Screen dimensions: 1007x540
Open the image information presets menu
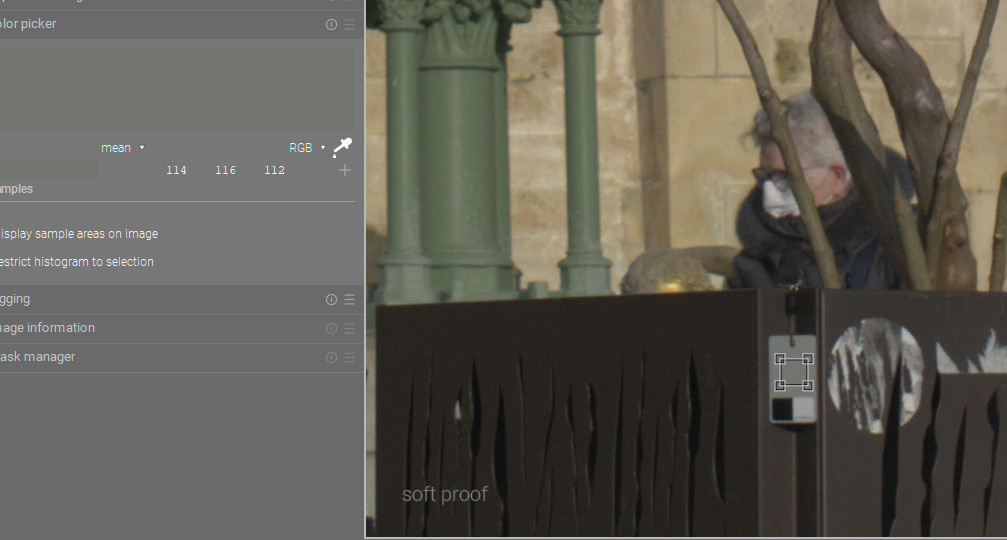coord(349,328)
